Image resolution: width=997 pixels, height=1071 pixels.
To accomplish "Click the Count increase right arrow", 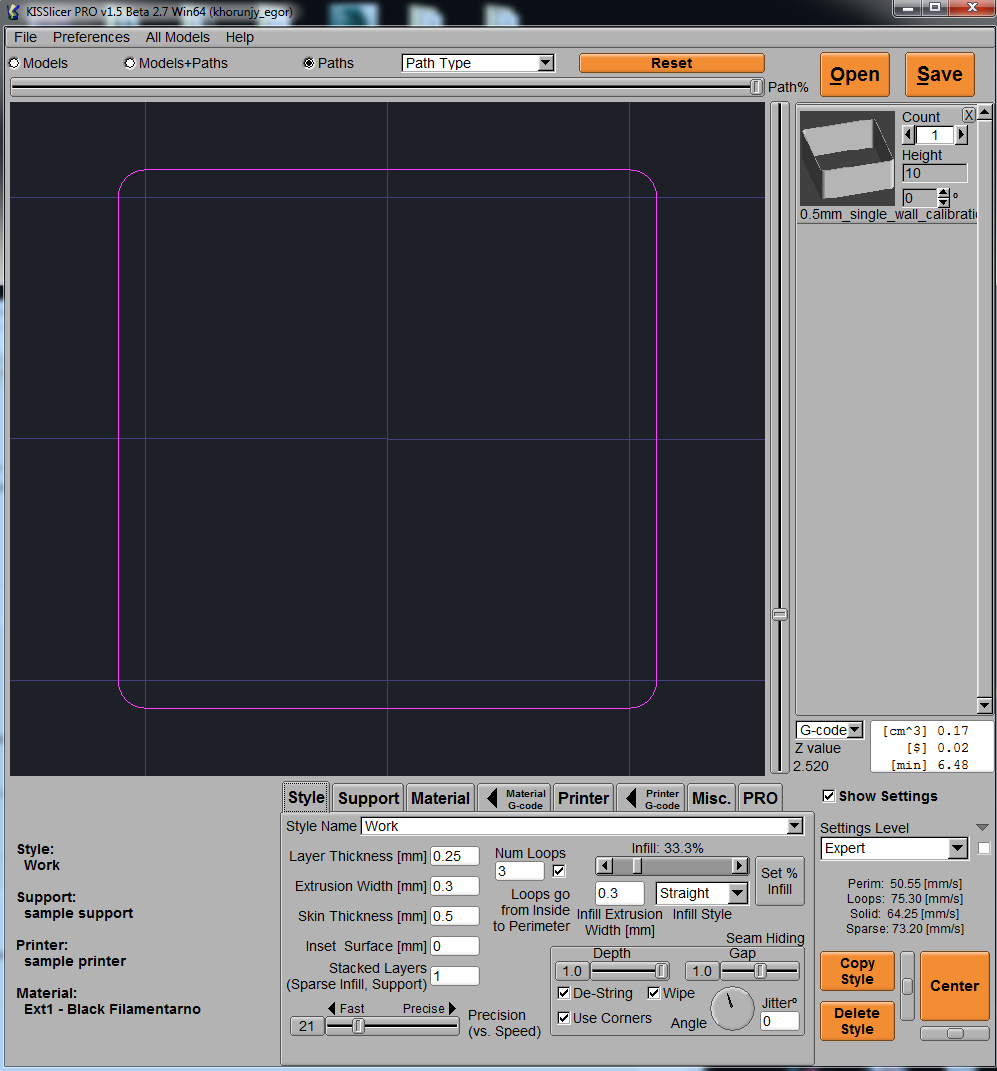I will (962, 135).
